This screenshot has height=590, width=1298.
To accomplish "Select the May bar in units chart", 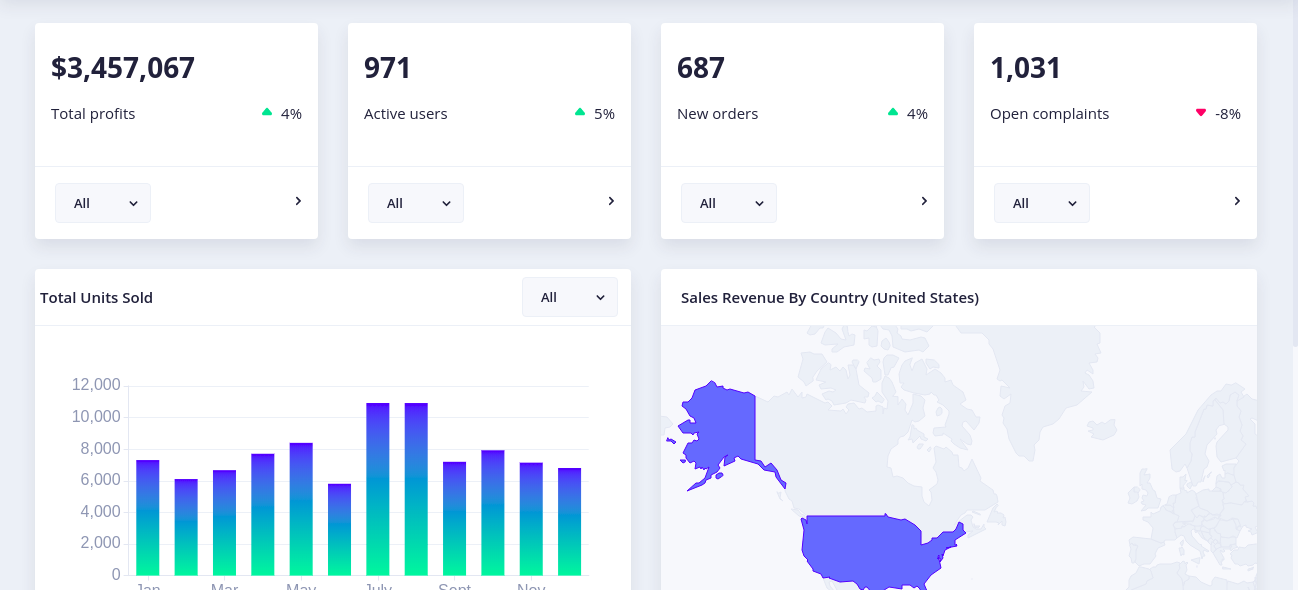I will point(301,509).
